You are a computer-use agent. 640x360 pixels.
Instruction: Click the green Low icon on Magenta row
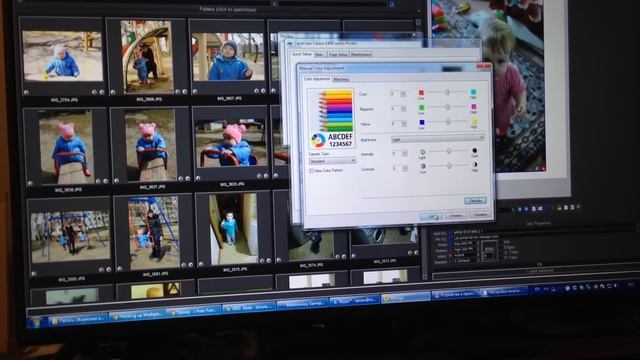coord(422,107)
